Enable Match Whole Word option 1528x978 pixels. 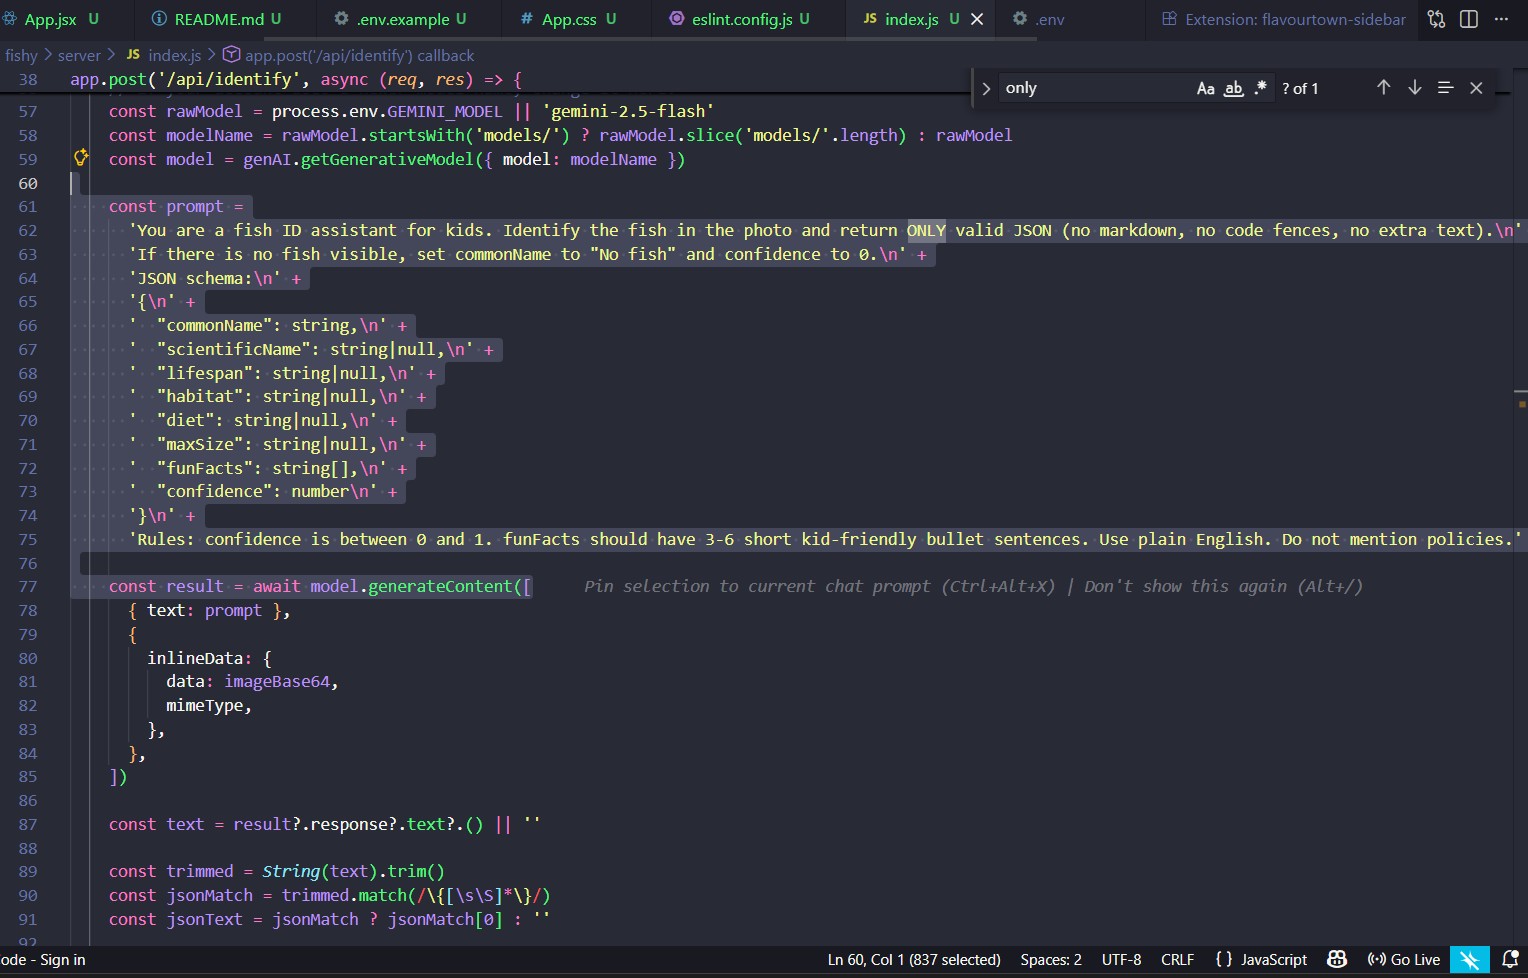[1234, 88]
